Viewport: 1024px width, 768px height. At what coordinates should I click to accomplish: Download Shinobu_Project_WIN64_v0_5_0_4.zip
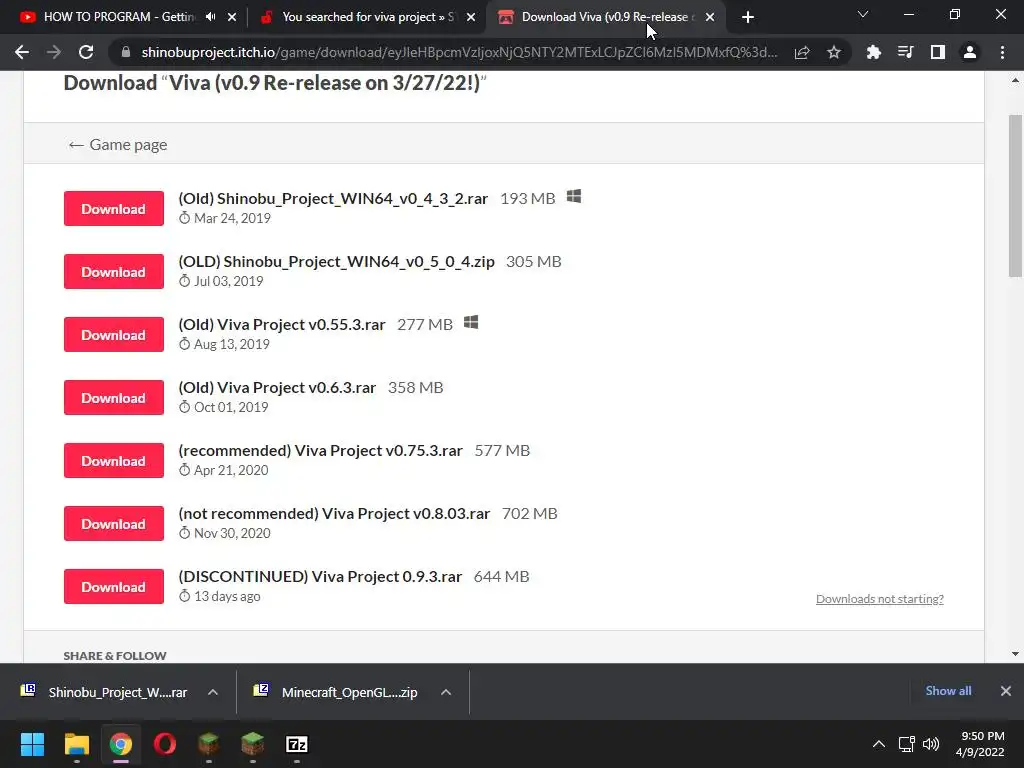pos(114,272)
